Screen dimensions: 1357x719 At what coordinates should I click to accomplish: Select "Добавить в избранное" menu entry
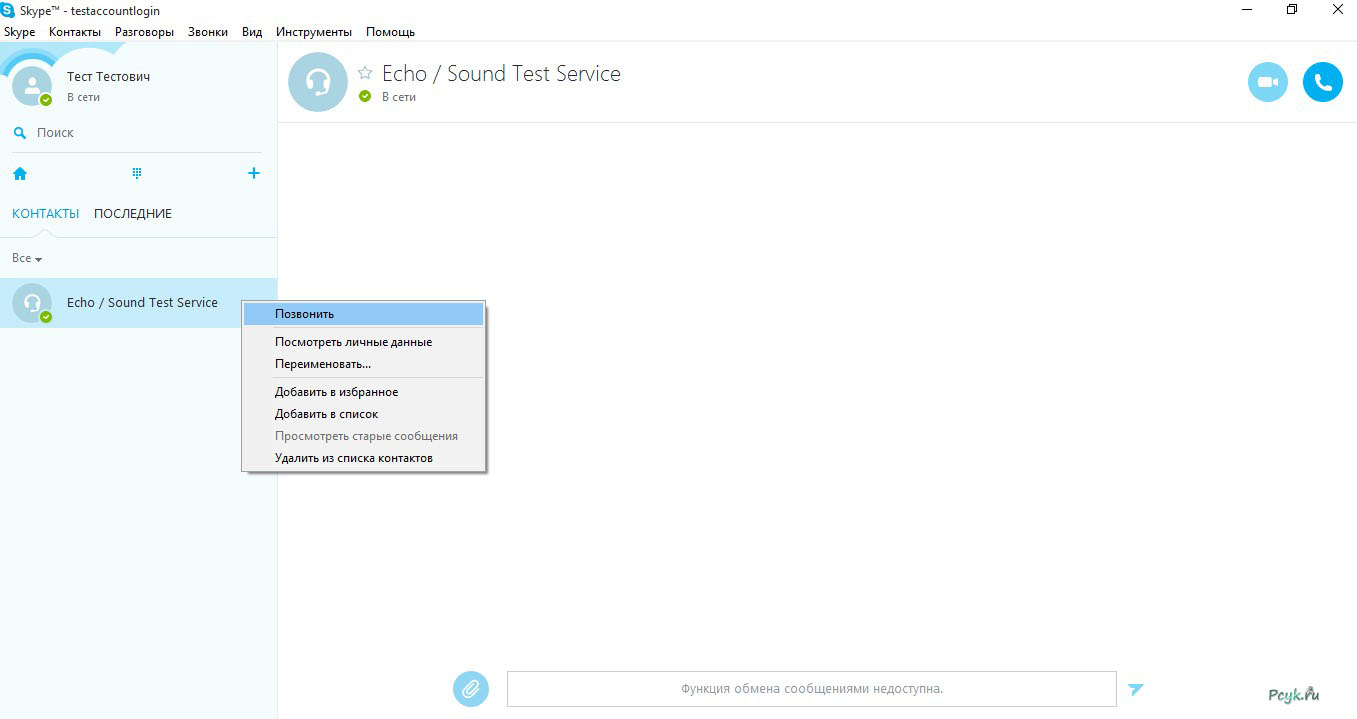[x=336, y=392]
